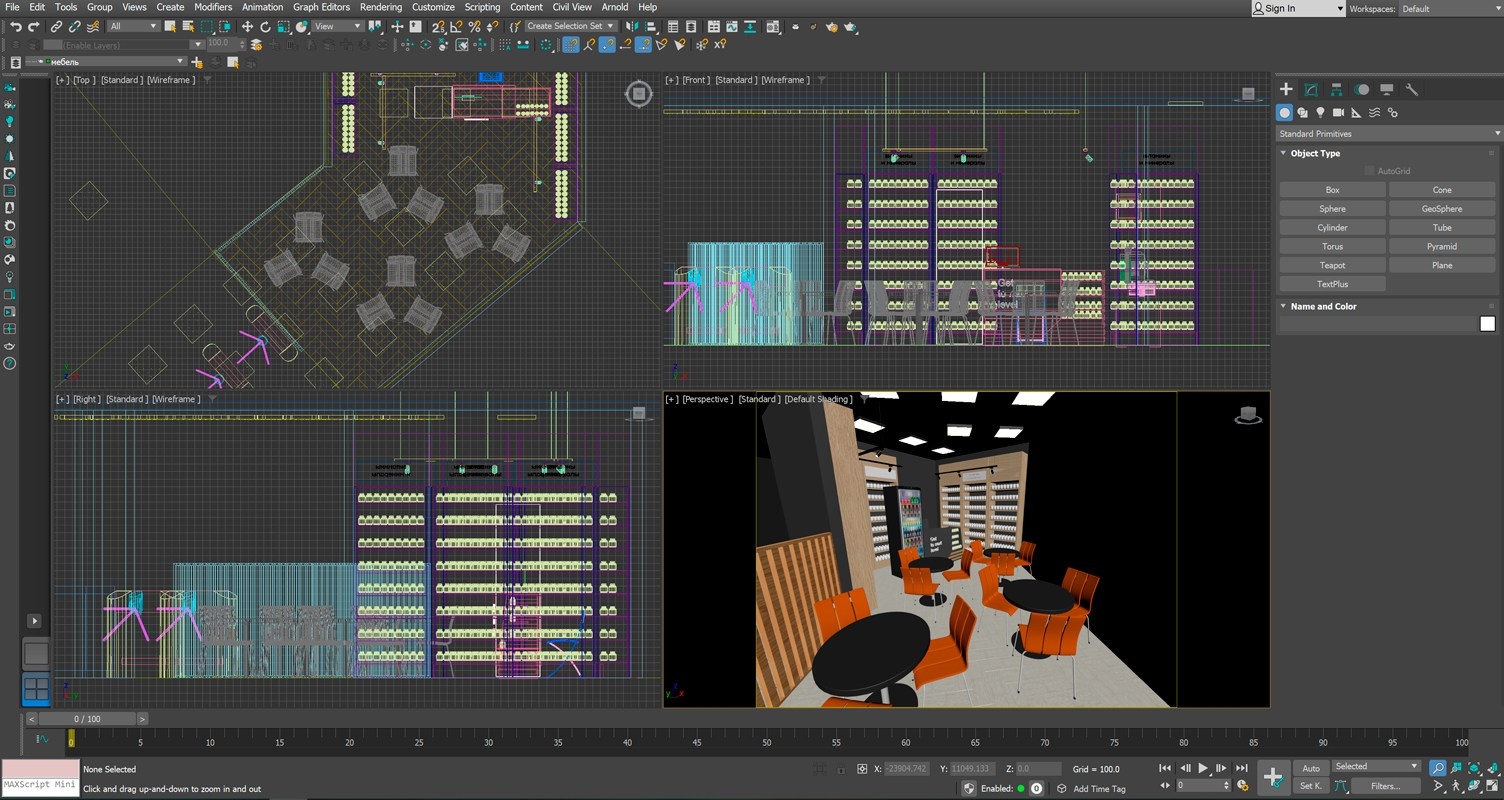The image size is (1504, 800).
Task: Open the Select by Name dialog
Action: [x=188, y=27]
